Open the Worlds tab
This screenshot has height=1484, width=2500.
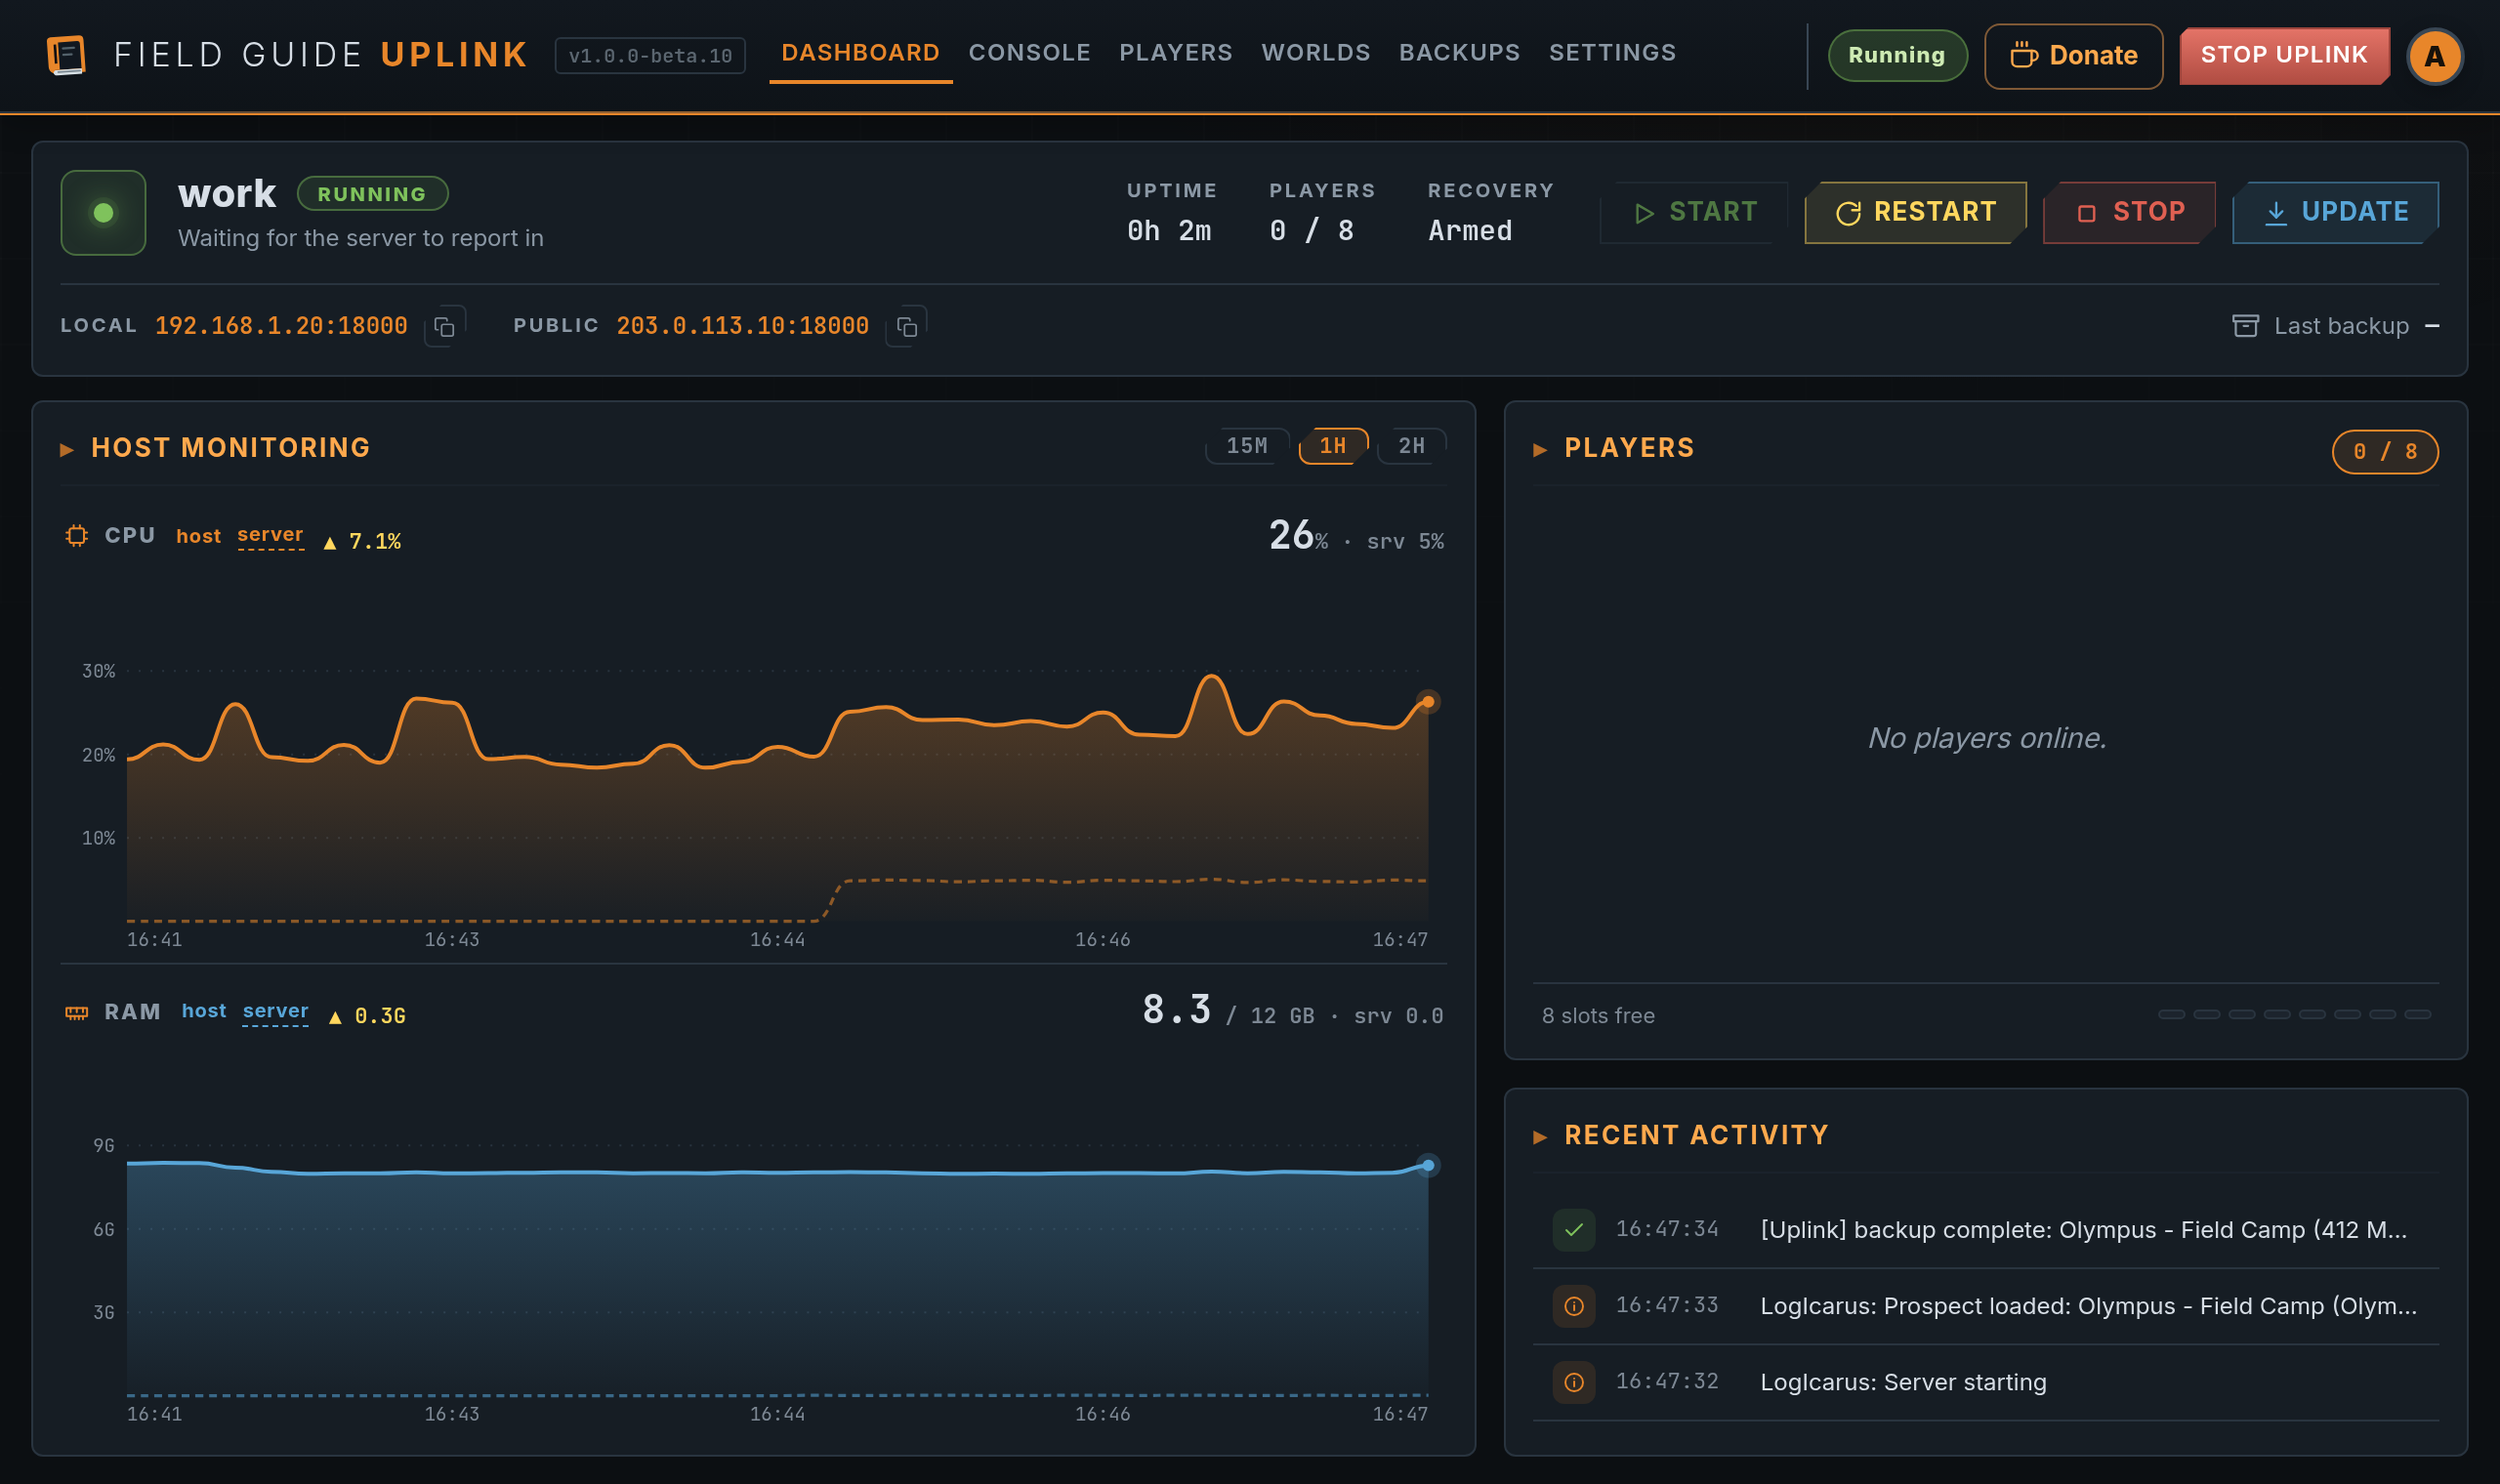(1315, 52)
